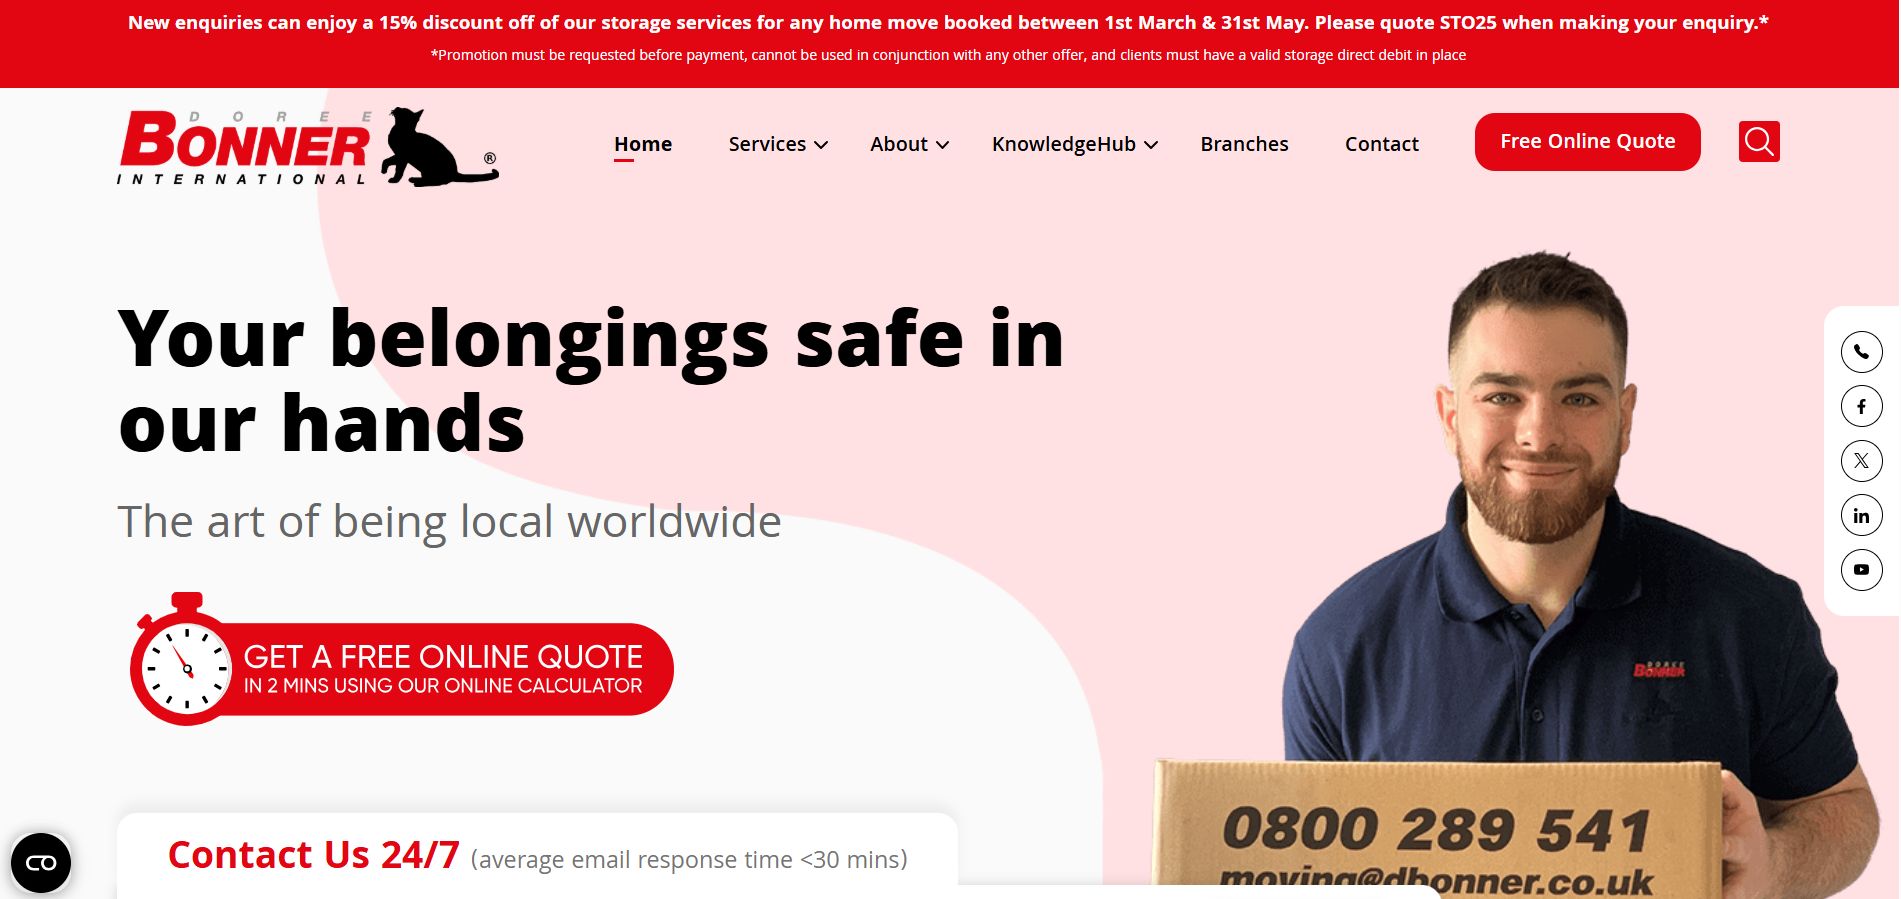Open the accessibility widget in corner
The height and width of the screenshot is (899, 1901).
41,863
